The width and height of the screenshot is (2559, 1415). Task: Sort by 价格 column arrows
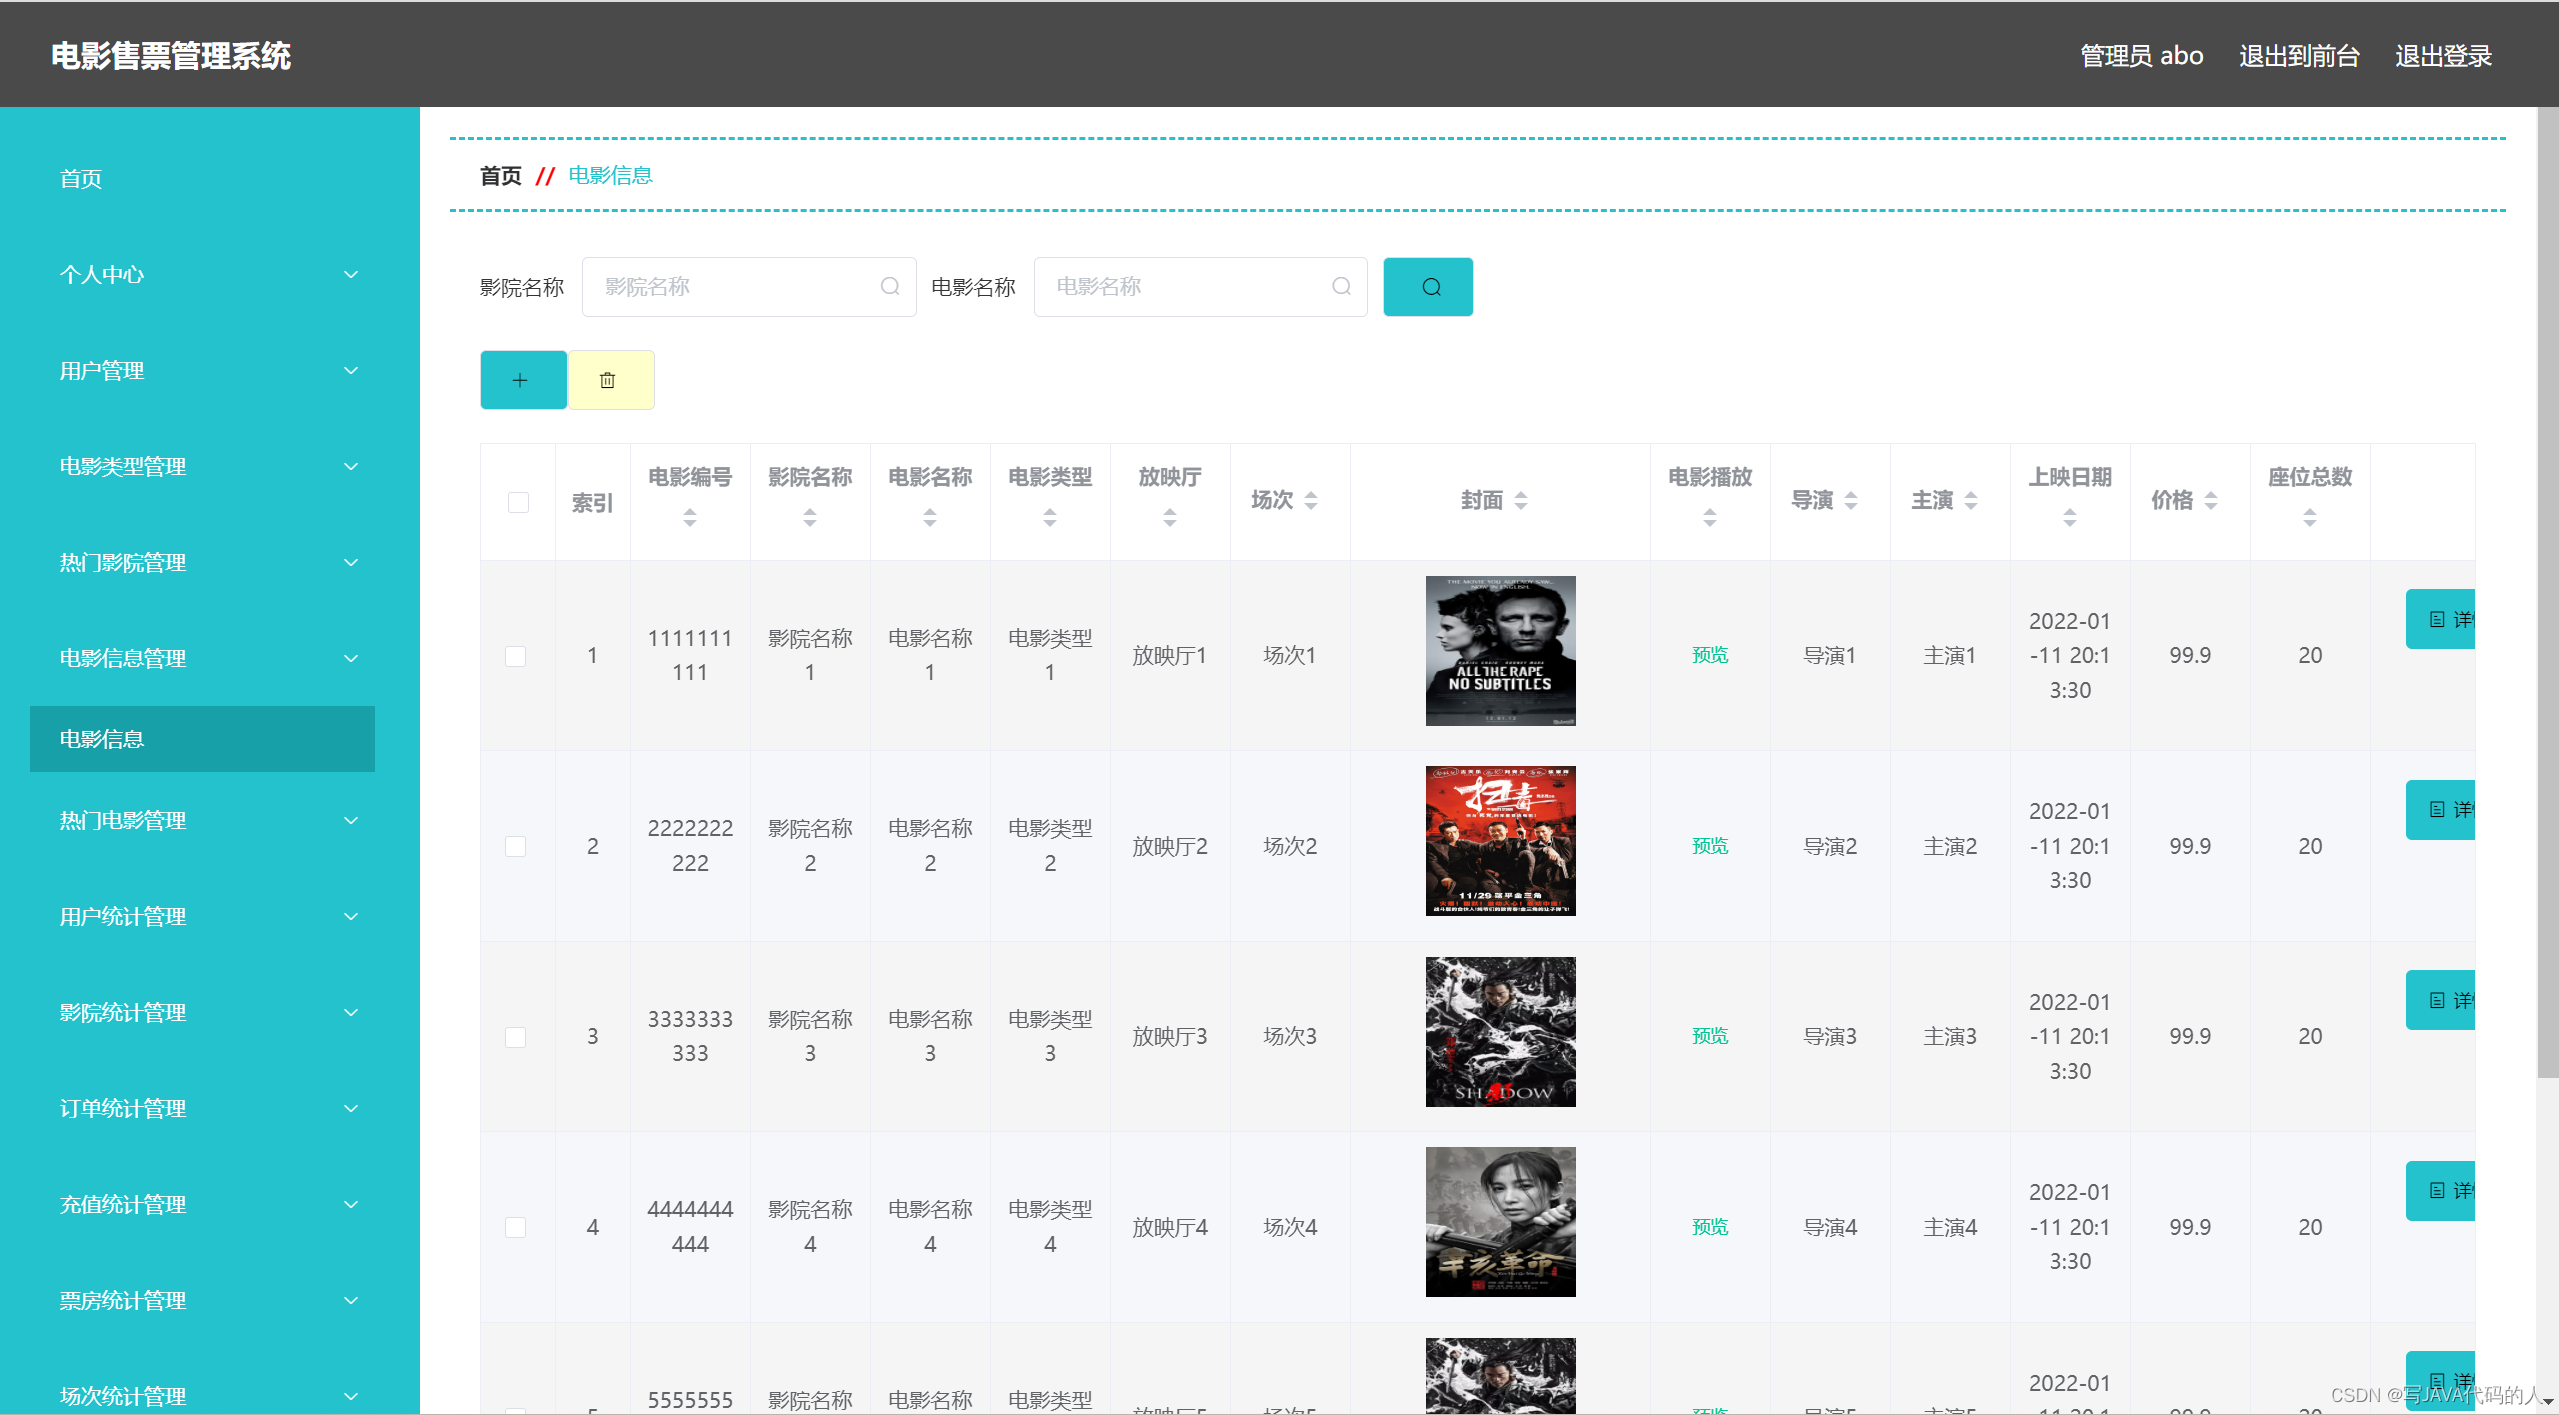(x=2211, y=500)
